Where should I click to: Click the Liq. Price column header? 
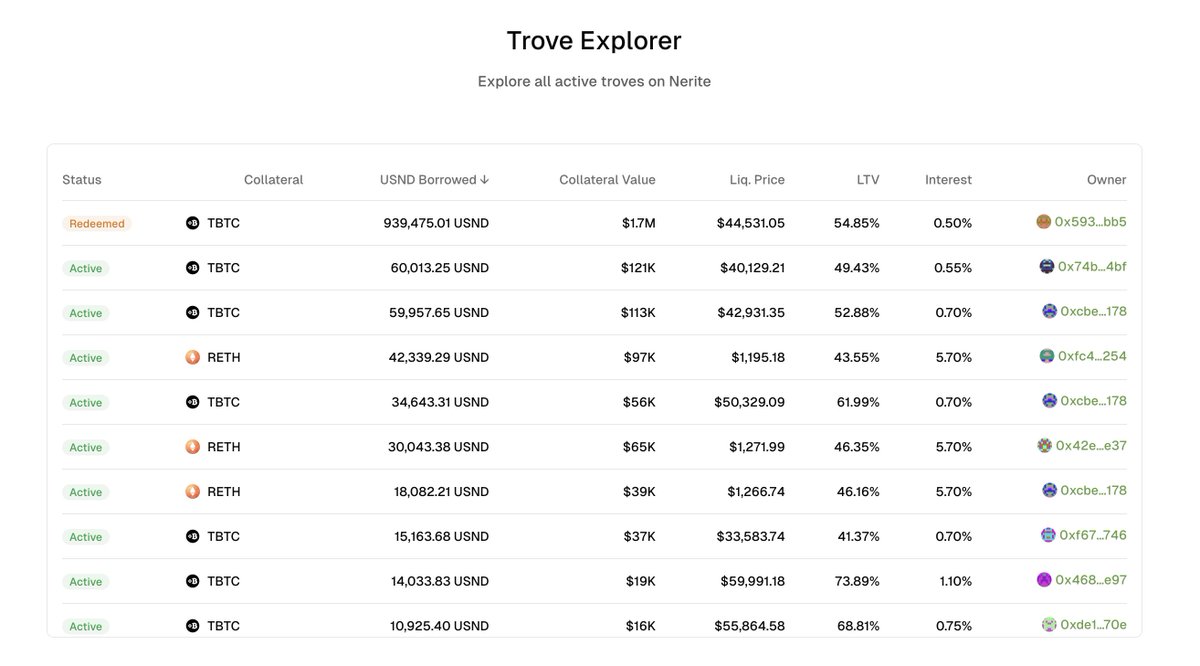[757, 180]
